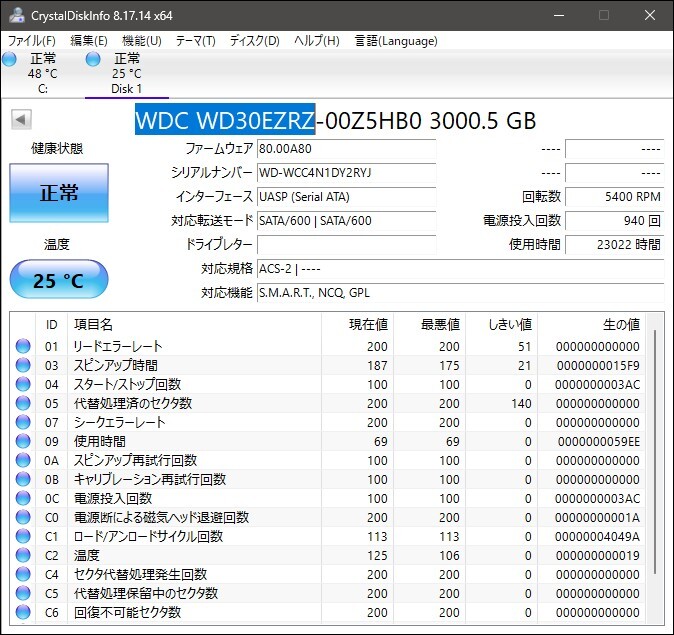Open the ディスク(D) menu
The width and height of the screenshot is (674, 635).
coord(254,41)
